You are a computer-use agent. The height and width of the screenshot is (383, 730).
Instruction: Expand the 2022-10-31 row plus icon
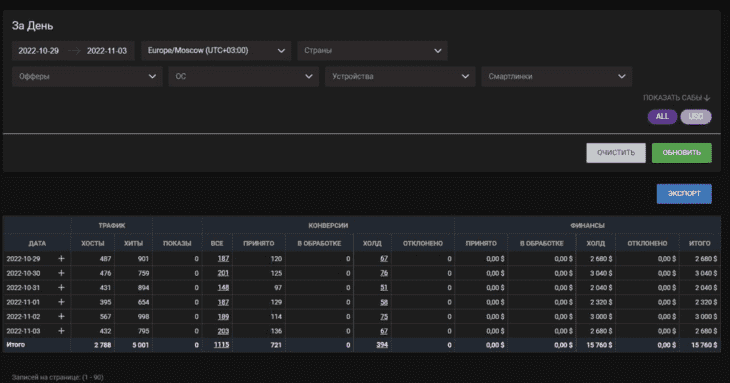pos(61,288)
